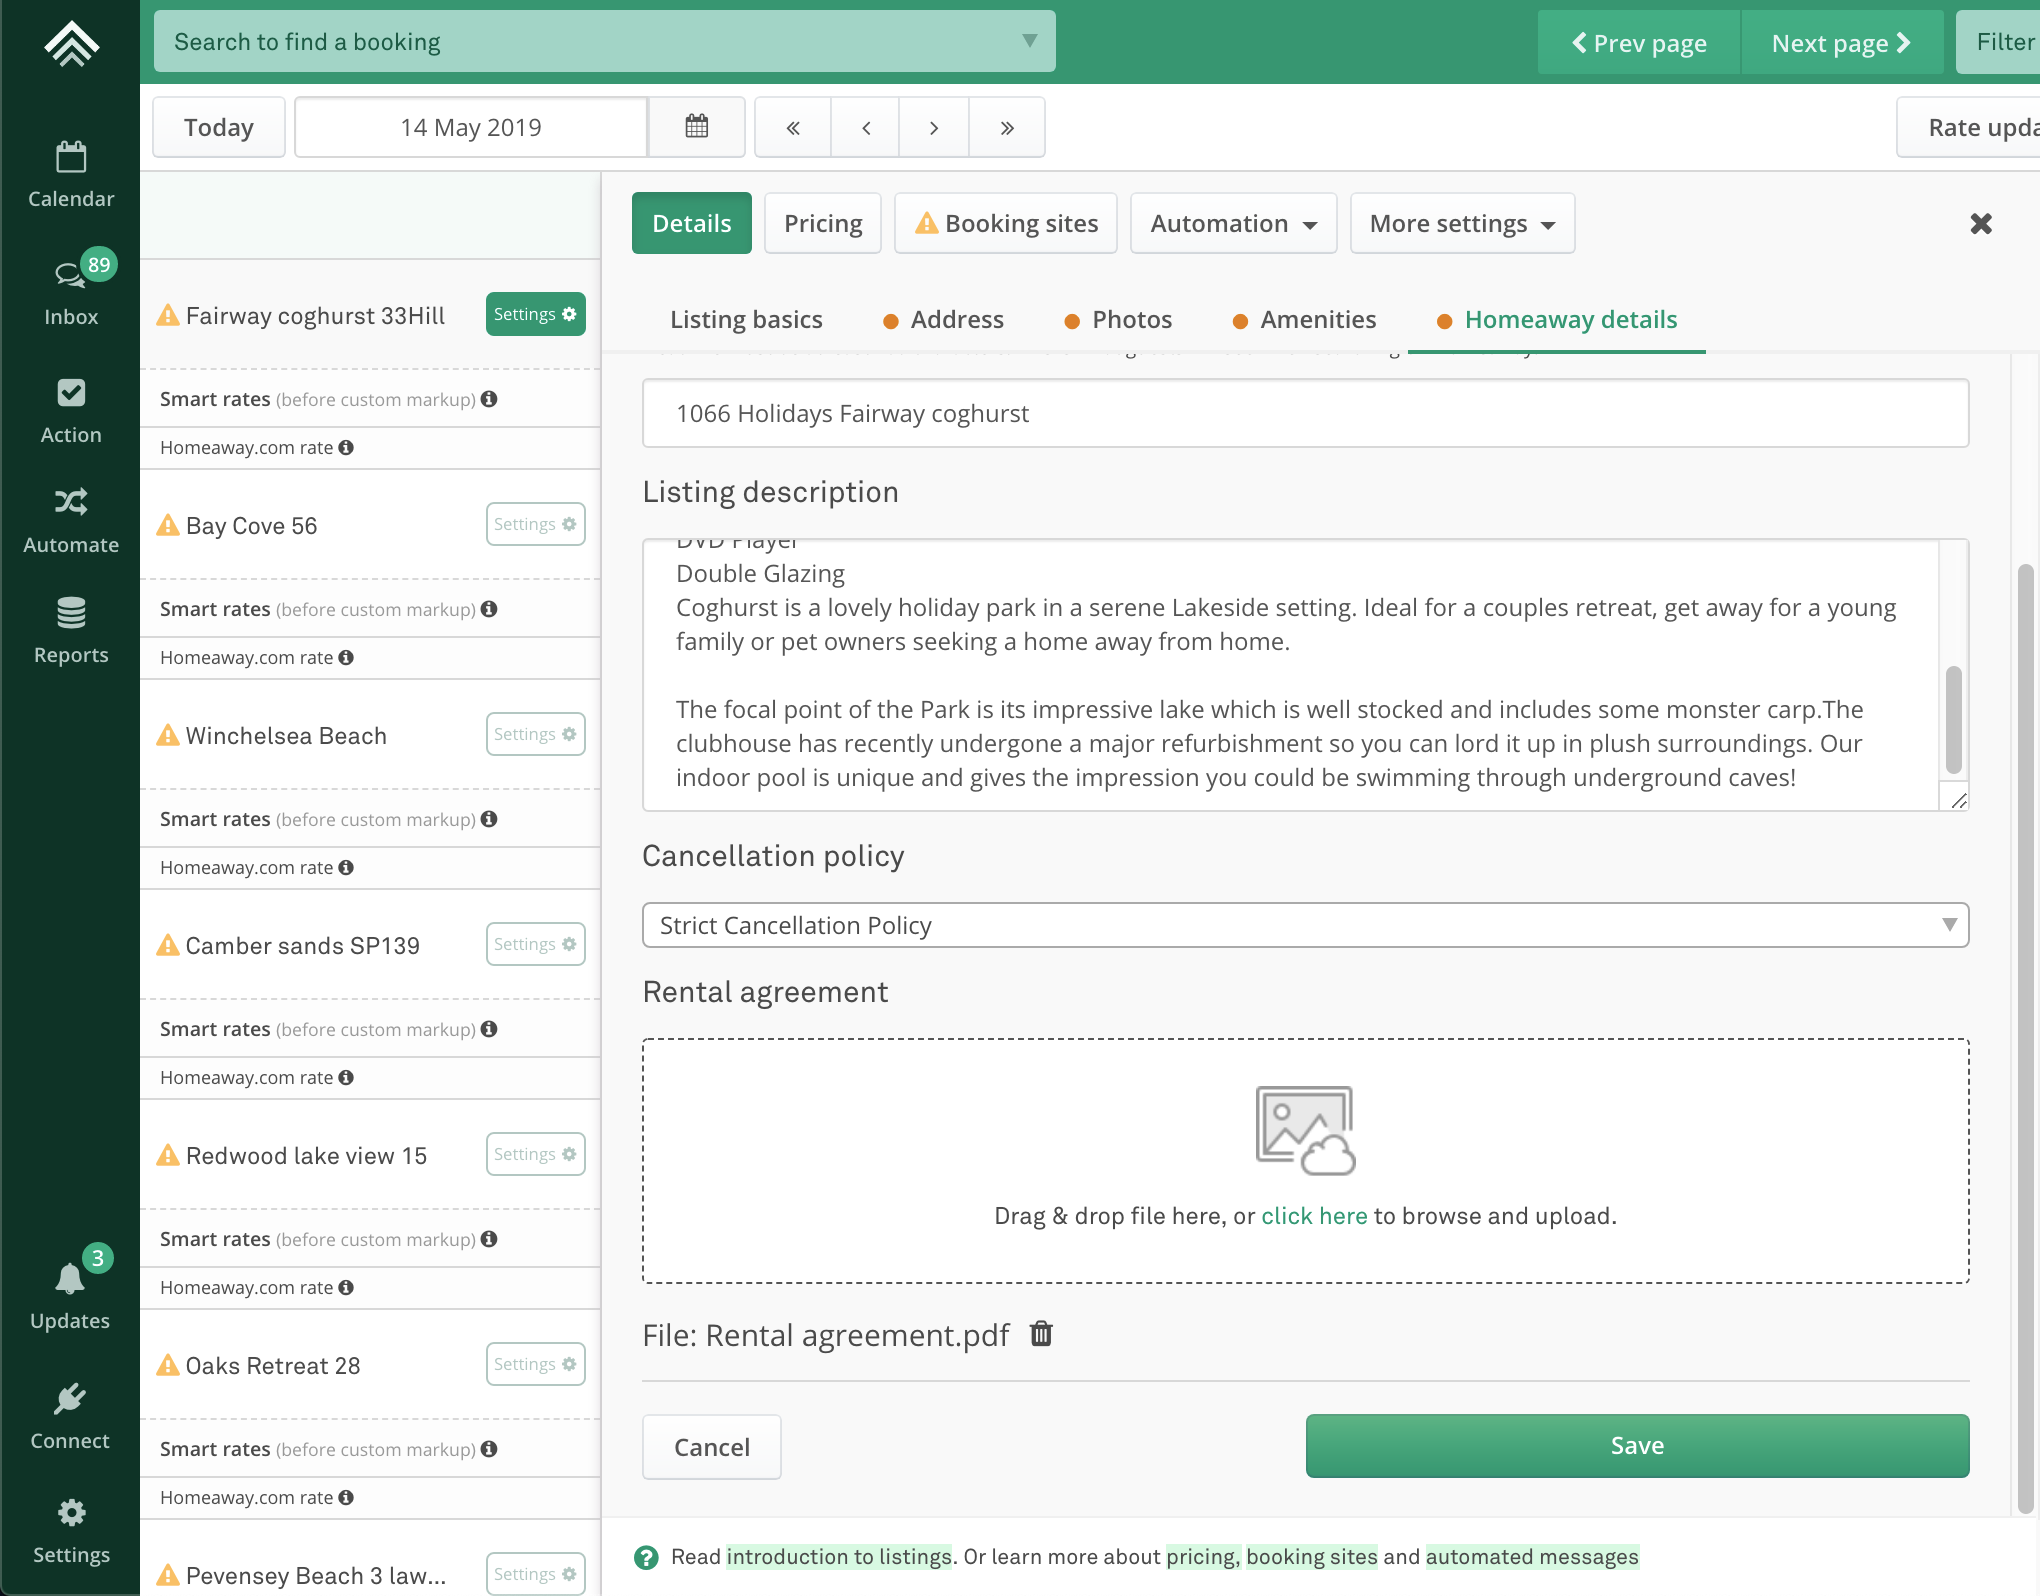This screenshot has height=1596, width=2040.
Task: Close the listing details panel
Action: (1981, 223)
